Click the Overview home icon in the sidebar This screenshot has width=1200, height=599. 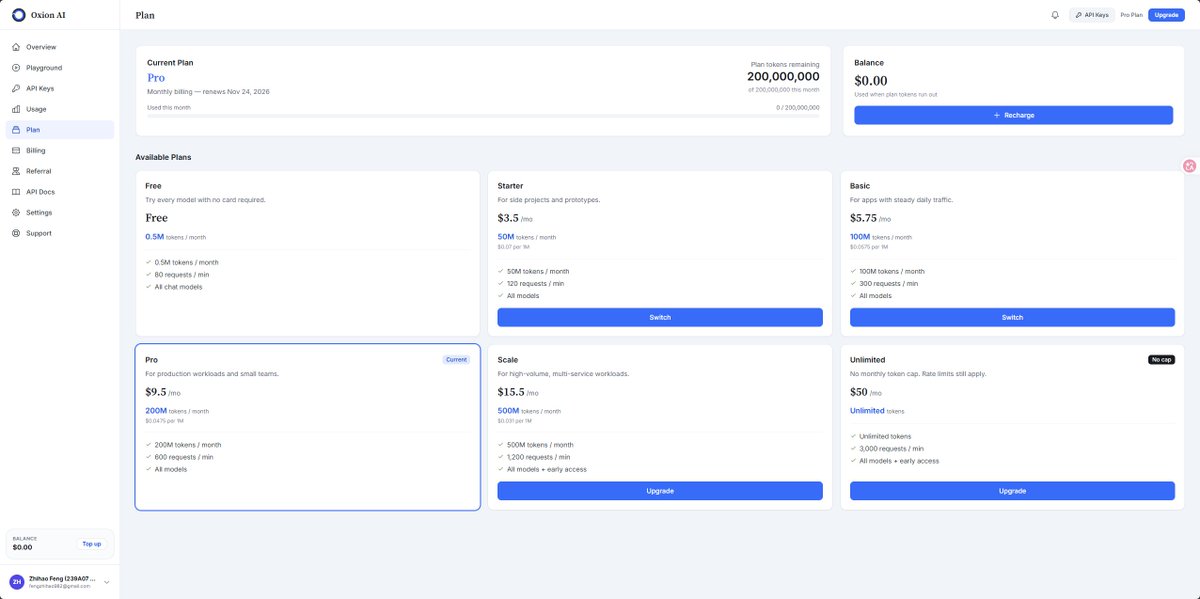[x=16, y=47]
